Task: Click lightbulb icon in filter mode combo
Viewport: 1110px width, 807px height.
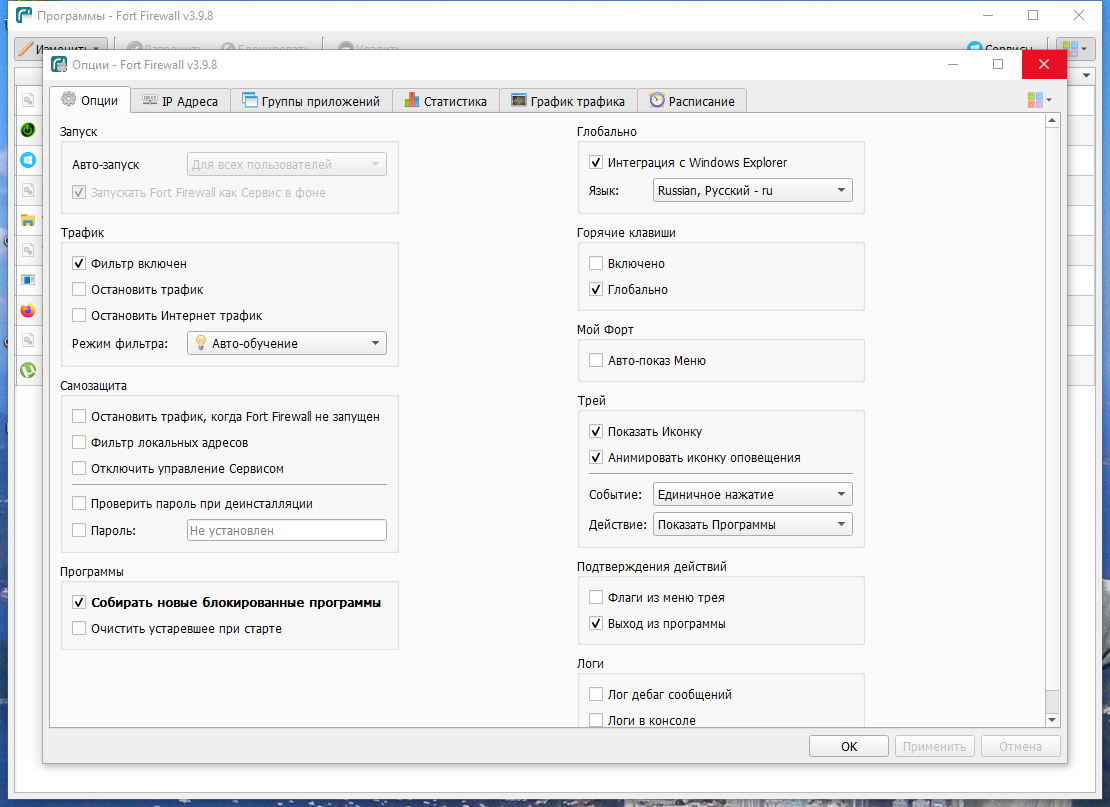Action: coord(200,343)
